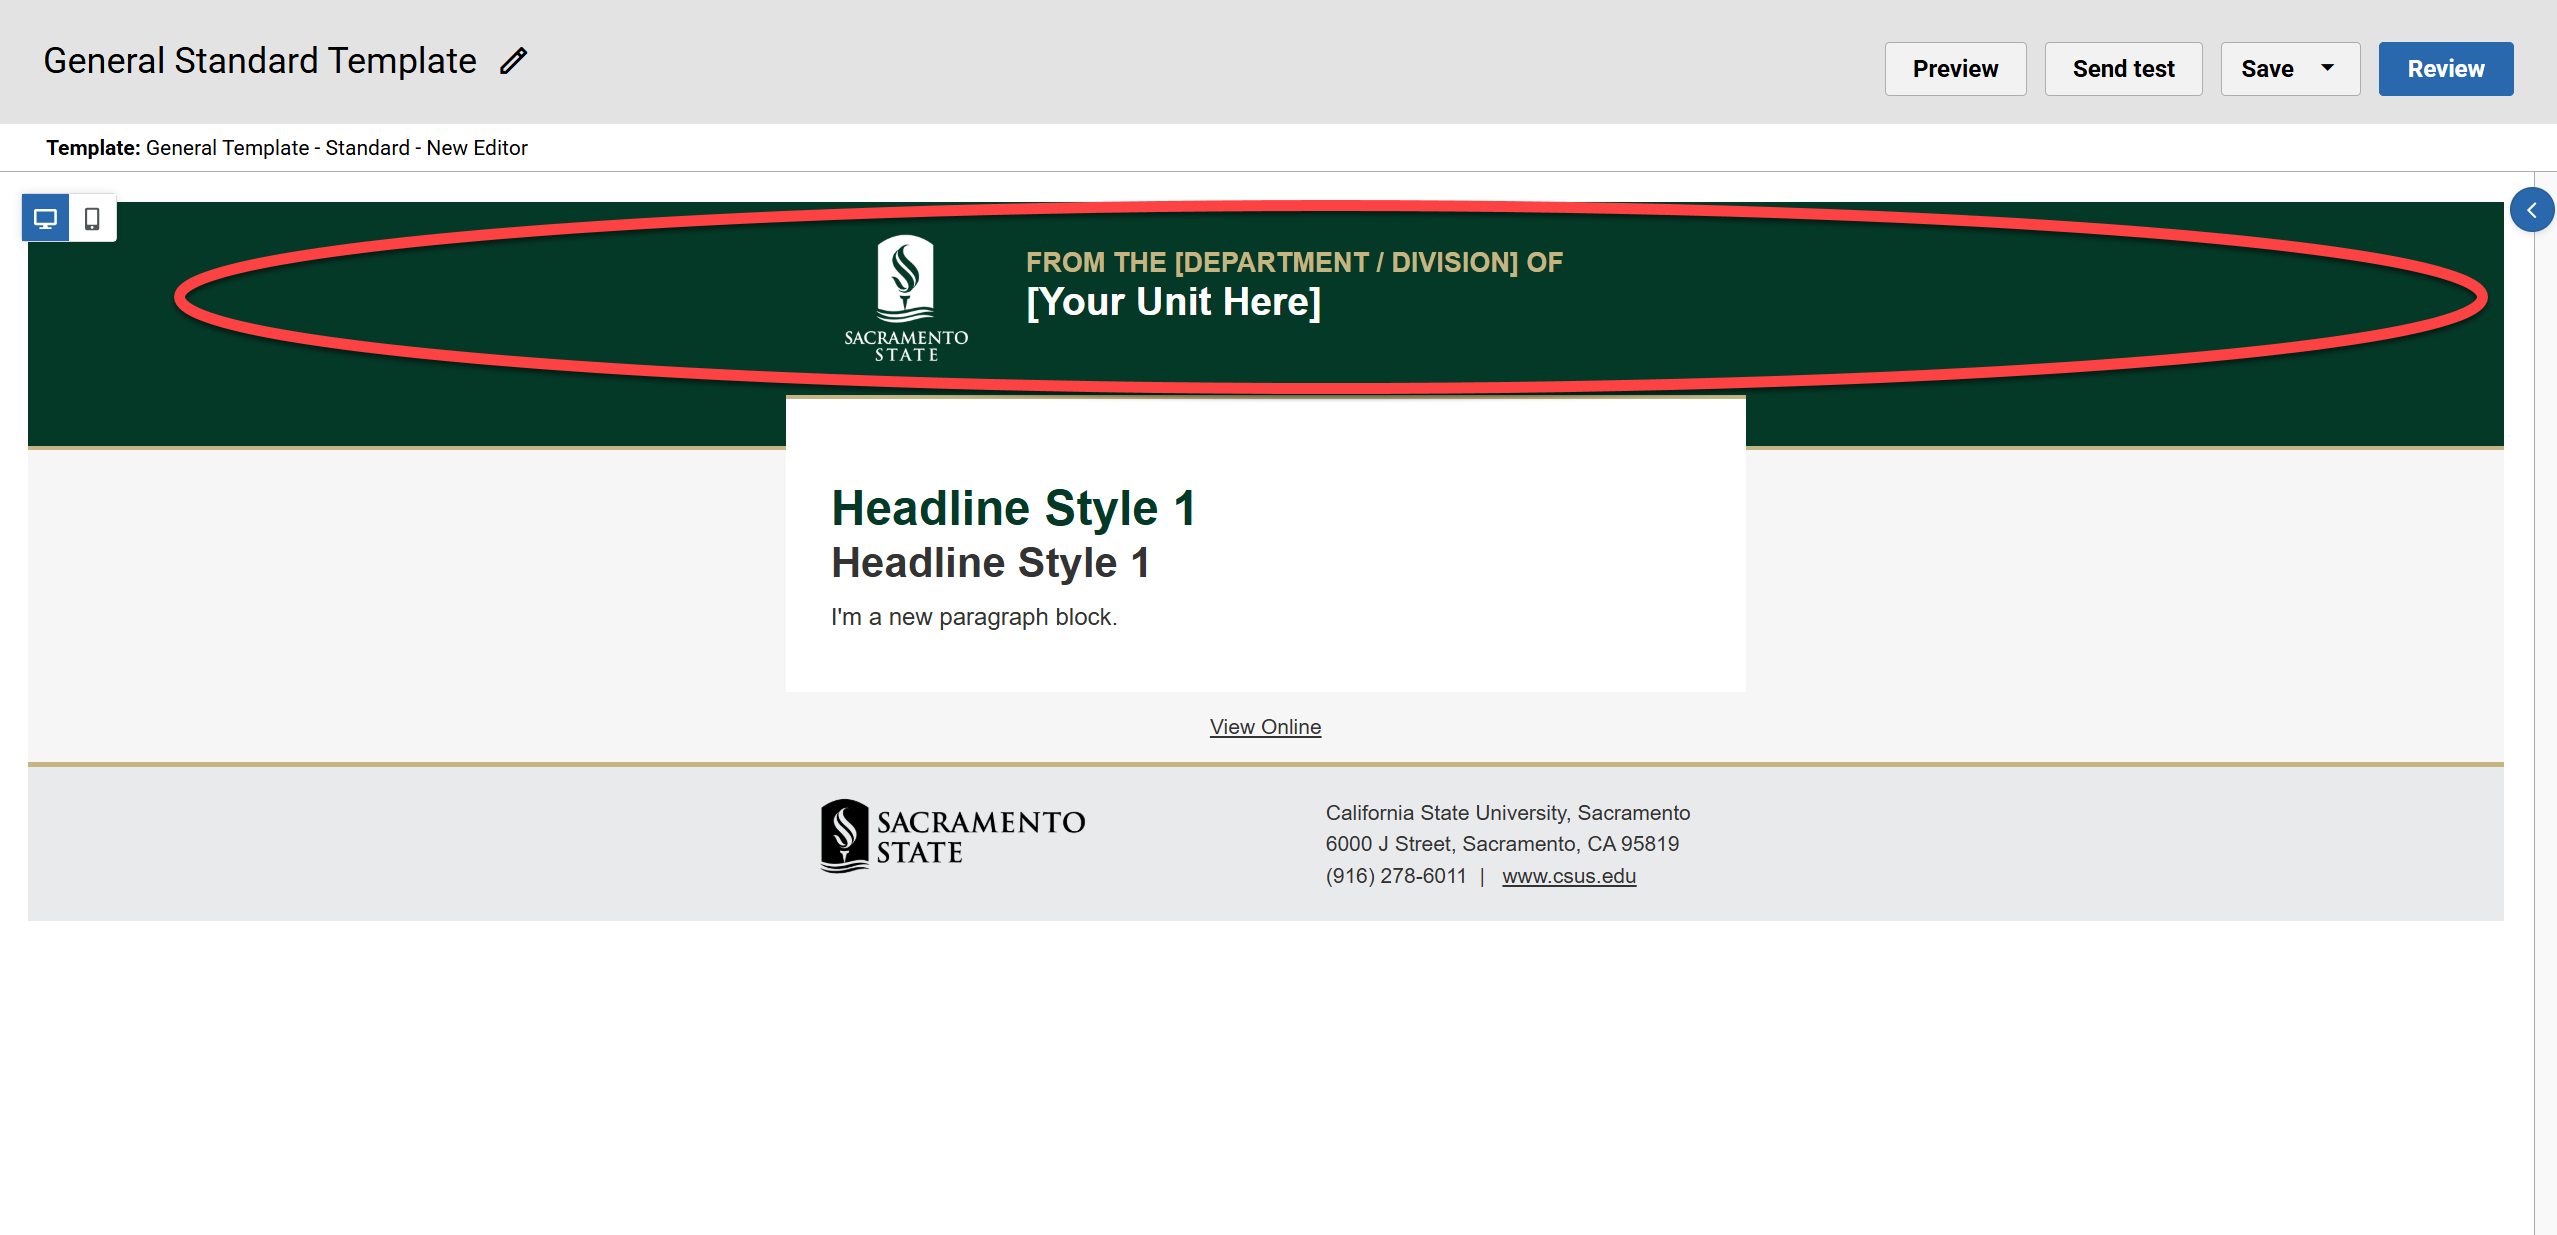Select the [Your Unit Here] header text

(1173, 302)
